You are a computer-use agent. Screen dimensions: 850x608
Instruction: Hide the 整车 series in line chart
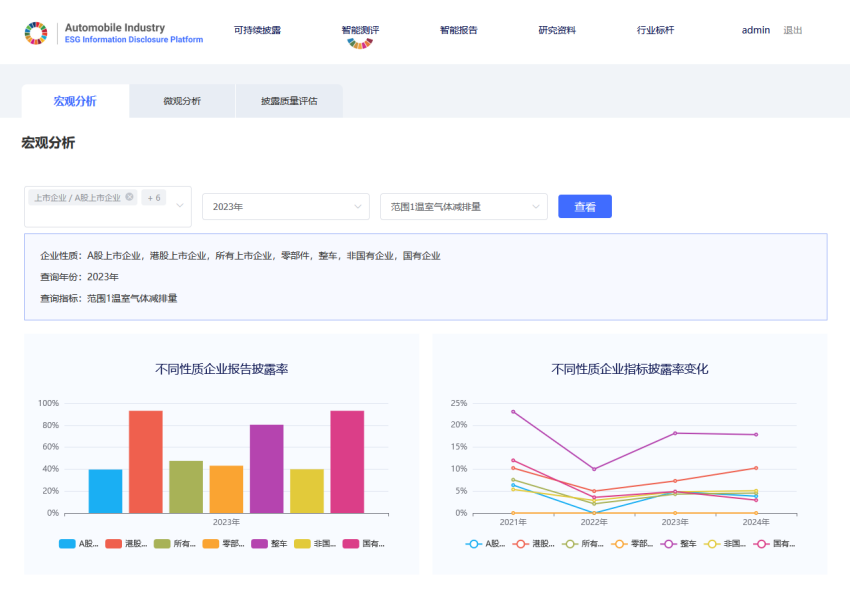(669, 544)
